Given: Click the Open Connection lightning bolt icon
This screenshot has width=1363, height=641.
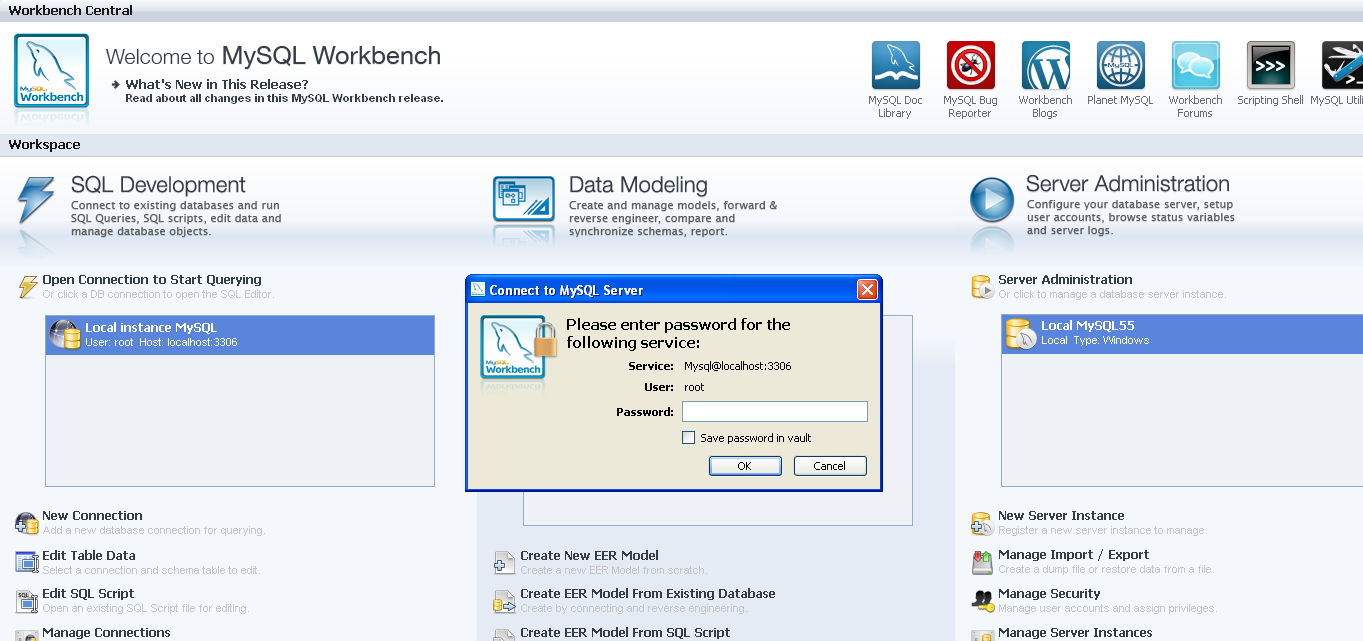Looking at the screenshot, I should pyautogui.click(x=28, y=287).
